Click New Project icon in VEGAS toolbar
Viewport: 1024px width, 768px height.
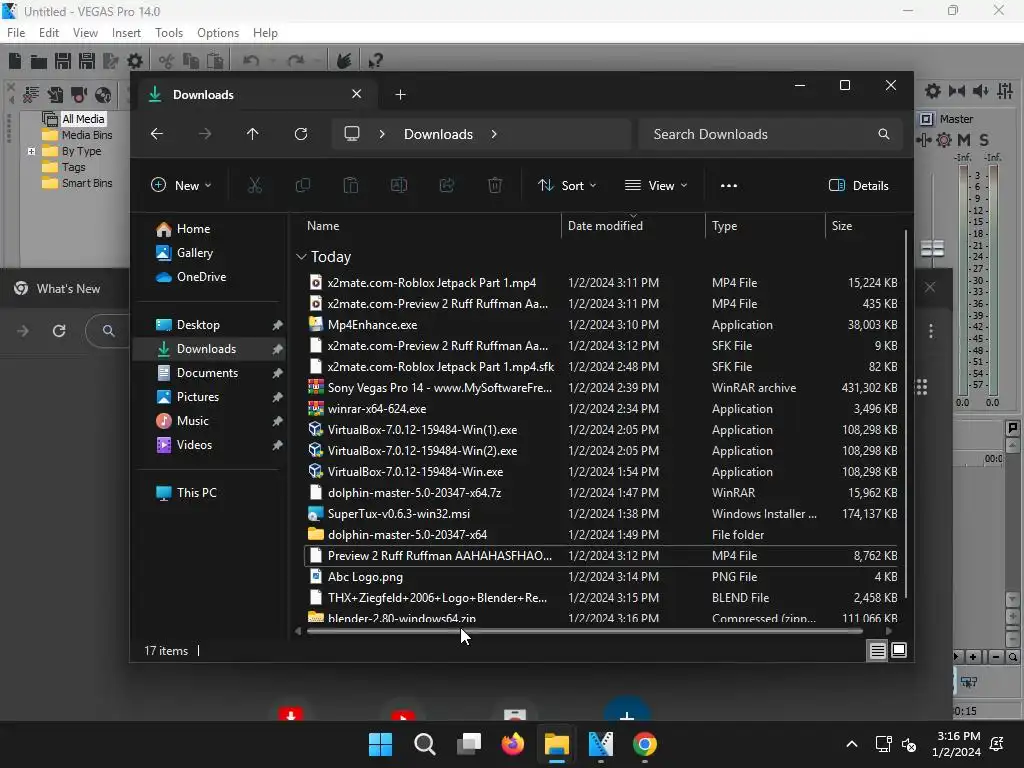point(15,61)
